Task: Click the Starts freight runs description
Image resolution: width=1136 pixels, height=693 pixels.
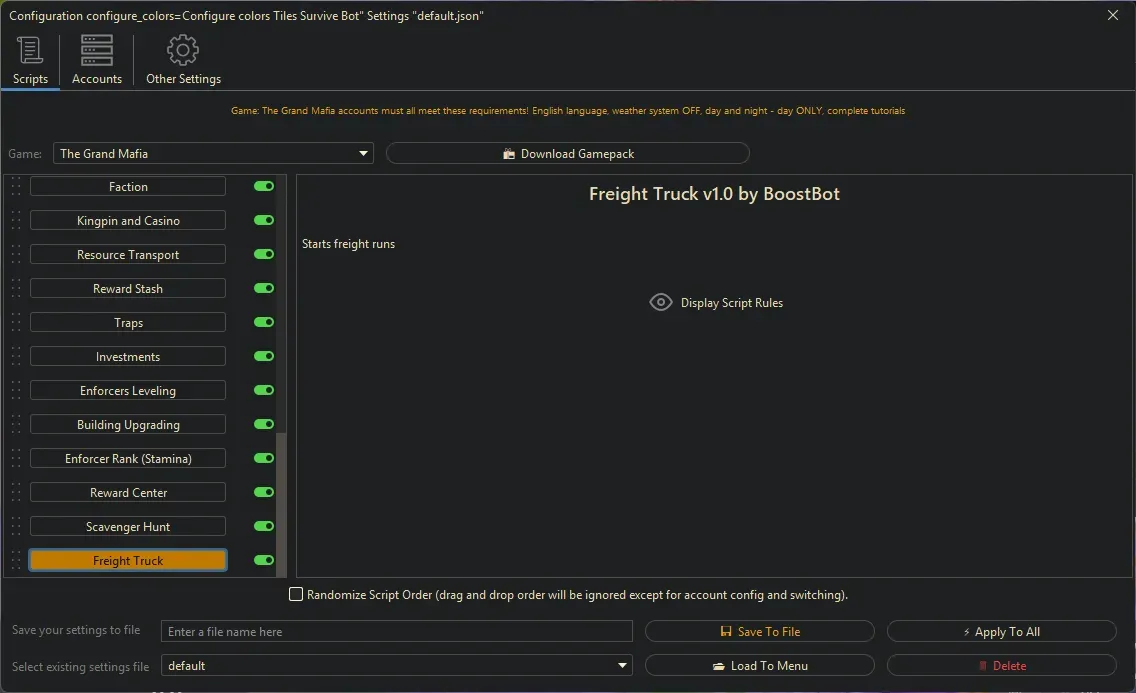Action: [x=348, y=244]
